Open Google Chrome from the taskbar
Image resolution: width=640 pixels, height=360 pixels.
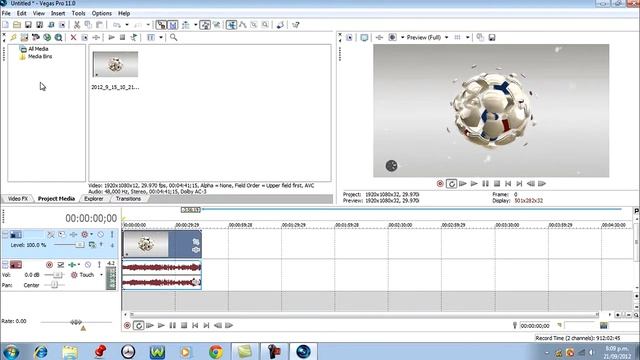point(216,351)
